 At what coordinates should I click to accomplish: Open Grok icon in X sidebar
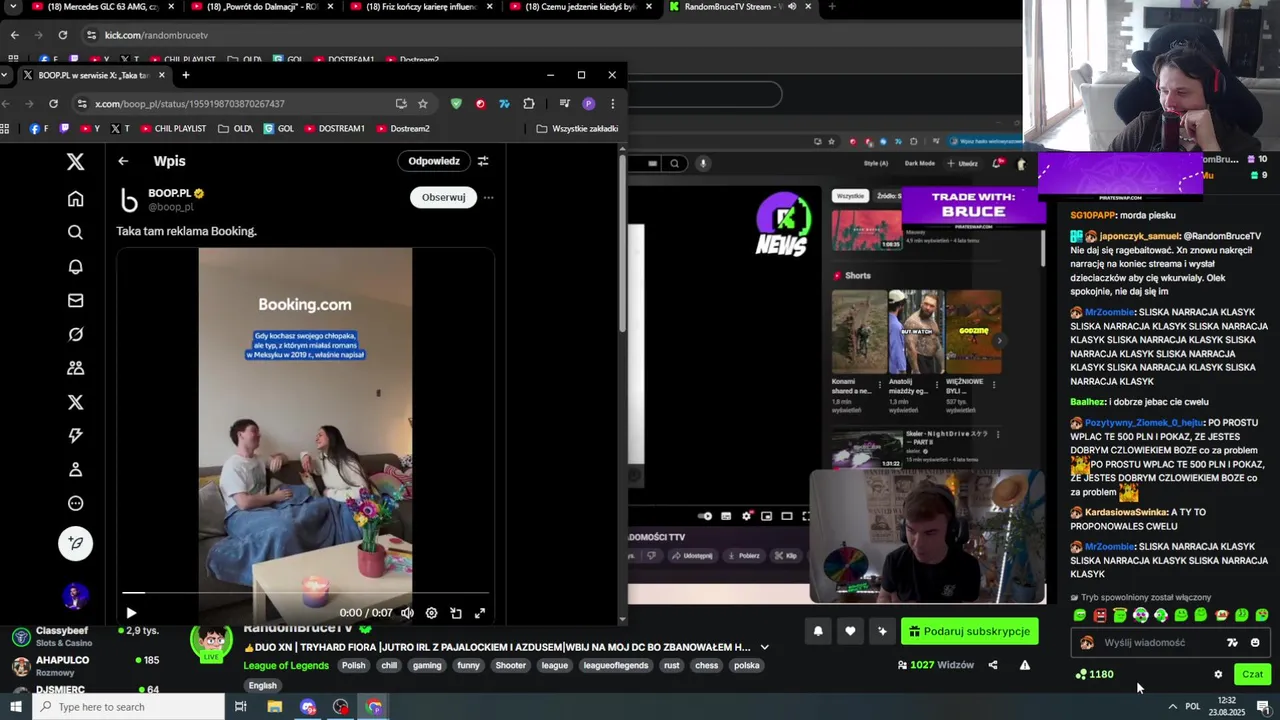pyautogui.click(x=75, y=334)
